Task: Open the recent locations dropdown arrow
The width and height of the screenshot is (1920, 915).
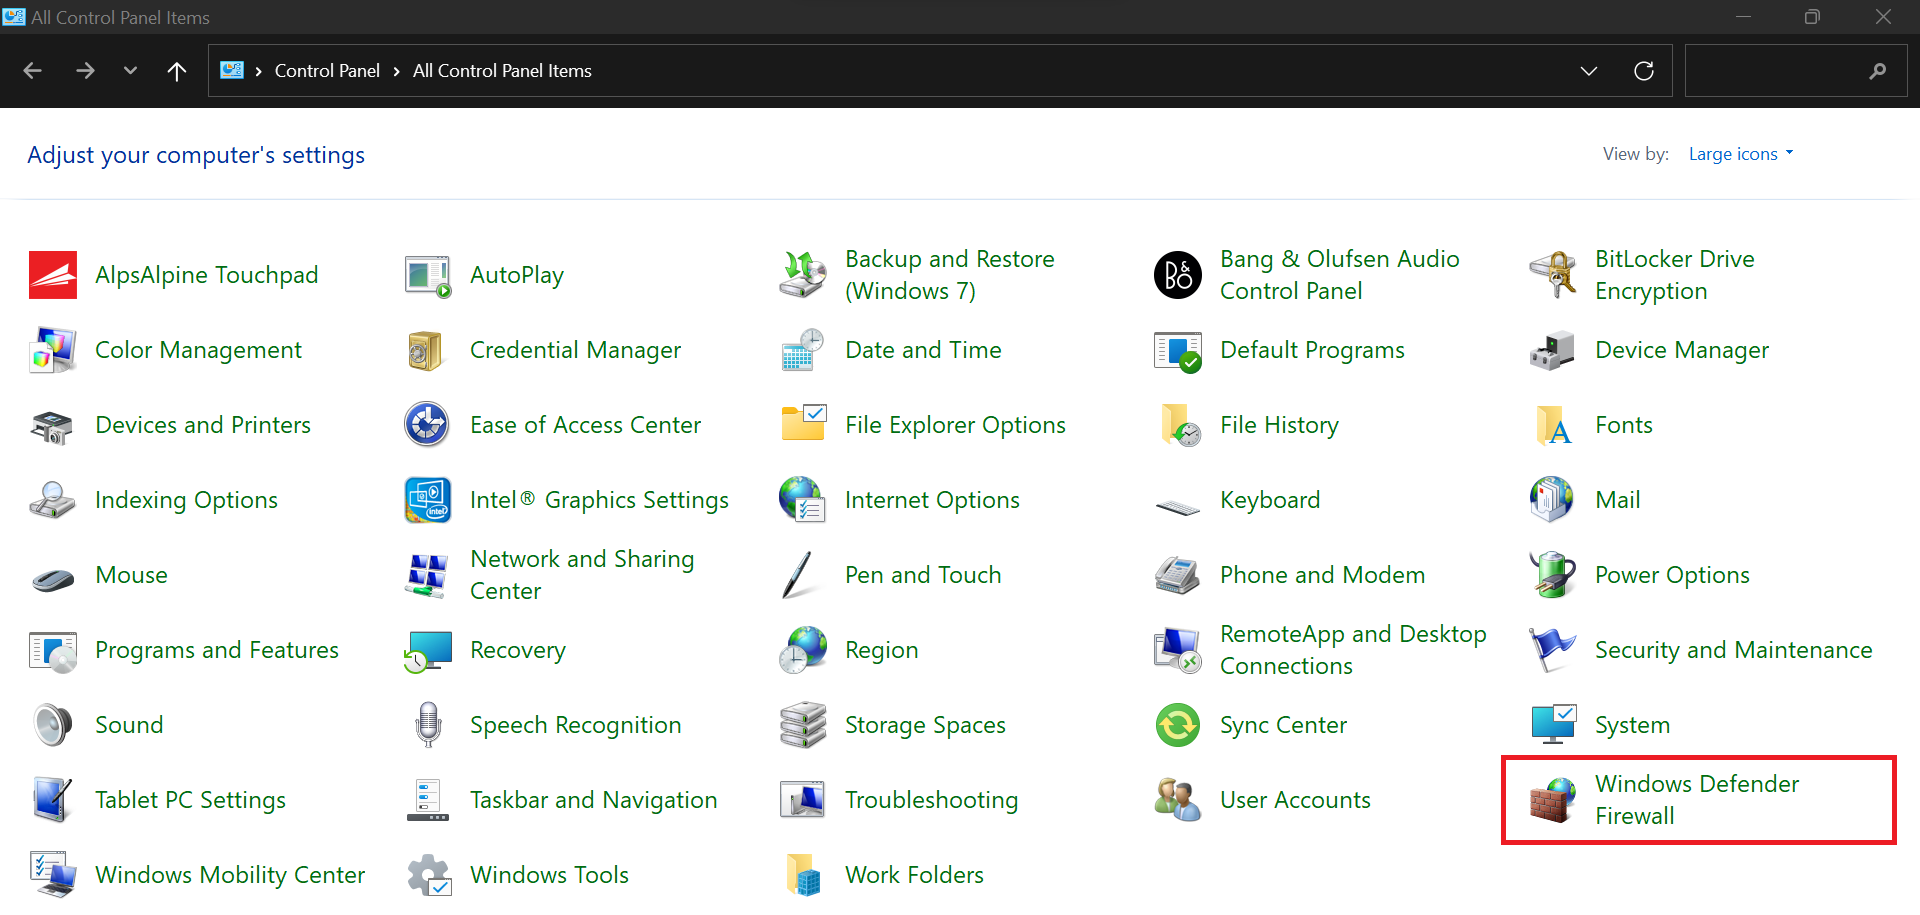Action: pyautogui.click(x=130, y=71)
